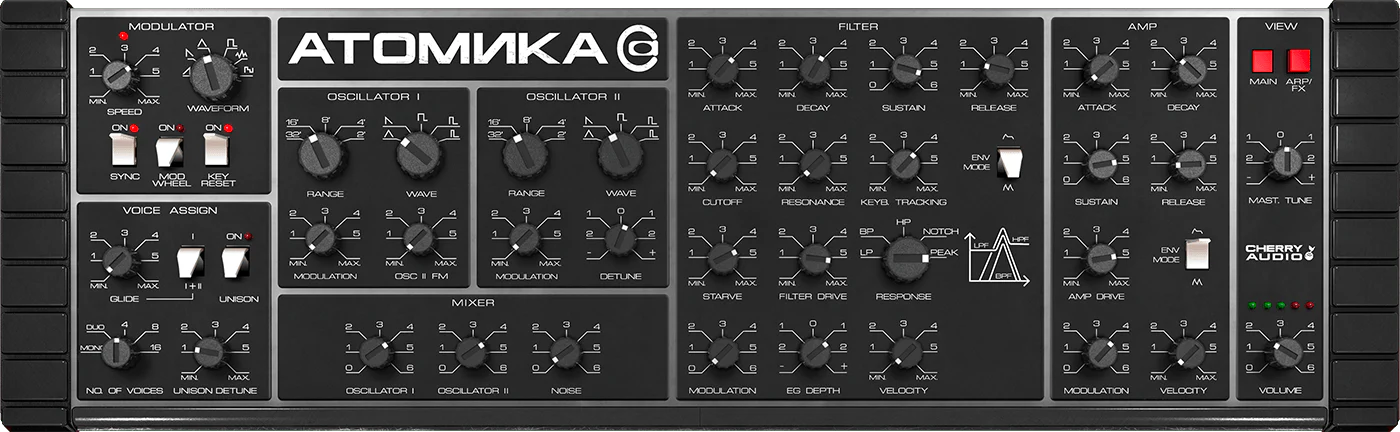Click the Atomika logo title
The width and height of the screenshot is (1400, 432).
[x=472, y=47]
